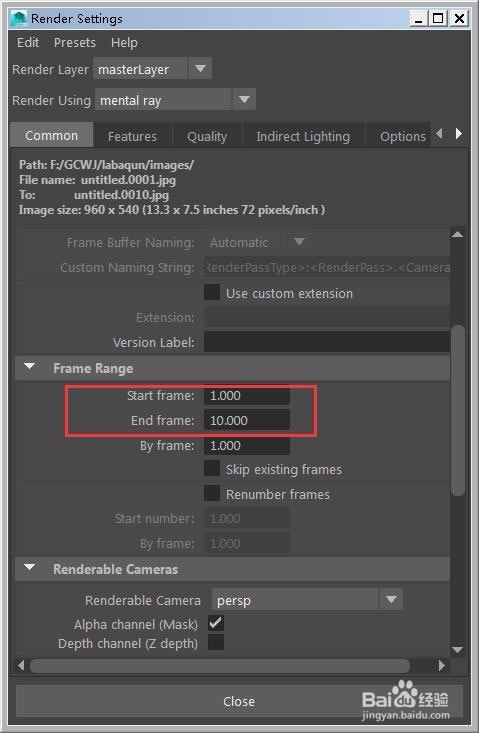Switch to the Quality tab
Screen dimensions: 479x733
pos(207,137)
